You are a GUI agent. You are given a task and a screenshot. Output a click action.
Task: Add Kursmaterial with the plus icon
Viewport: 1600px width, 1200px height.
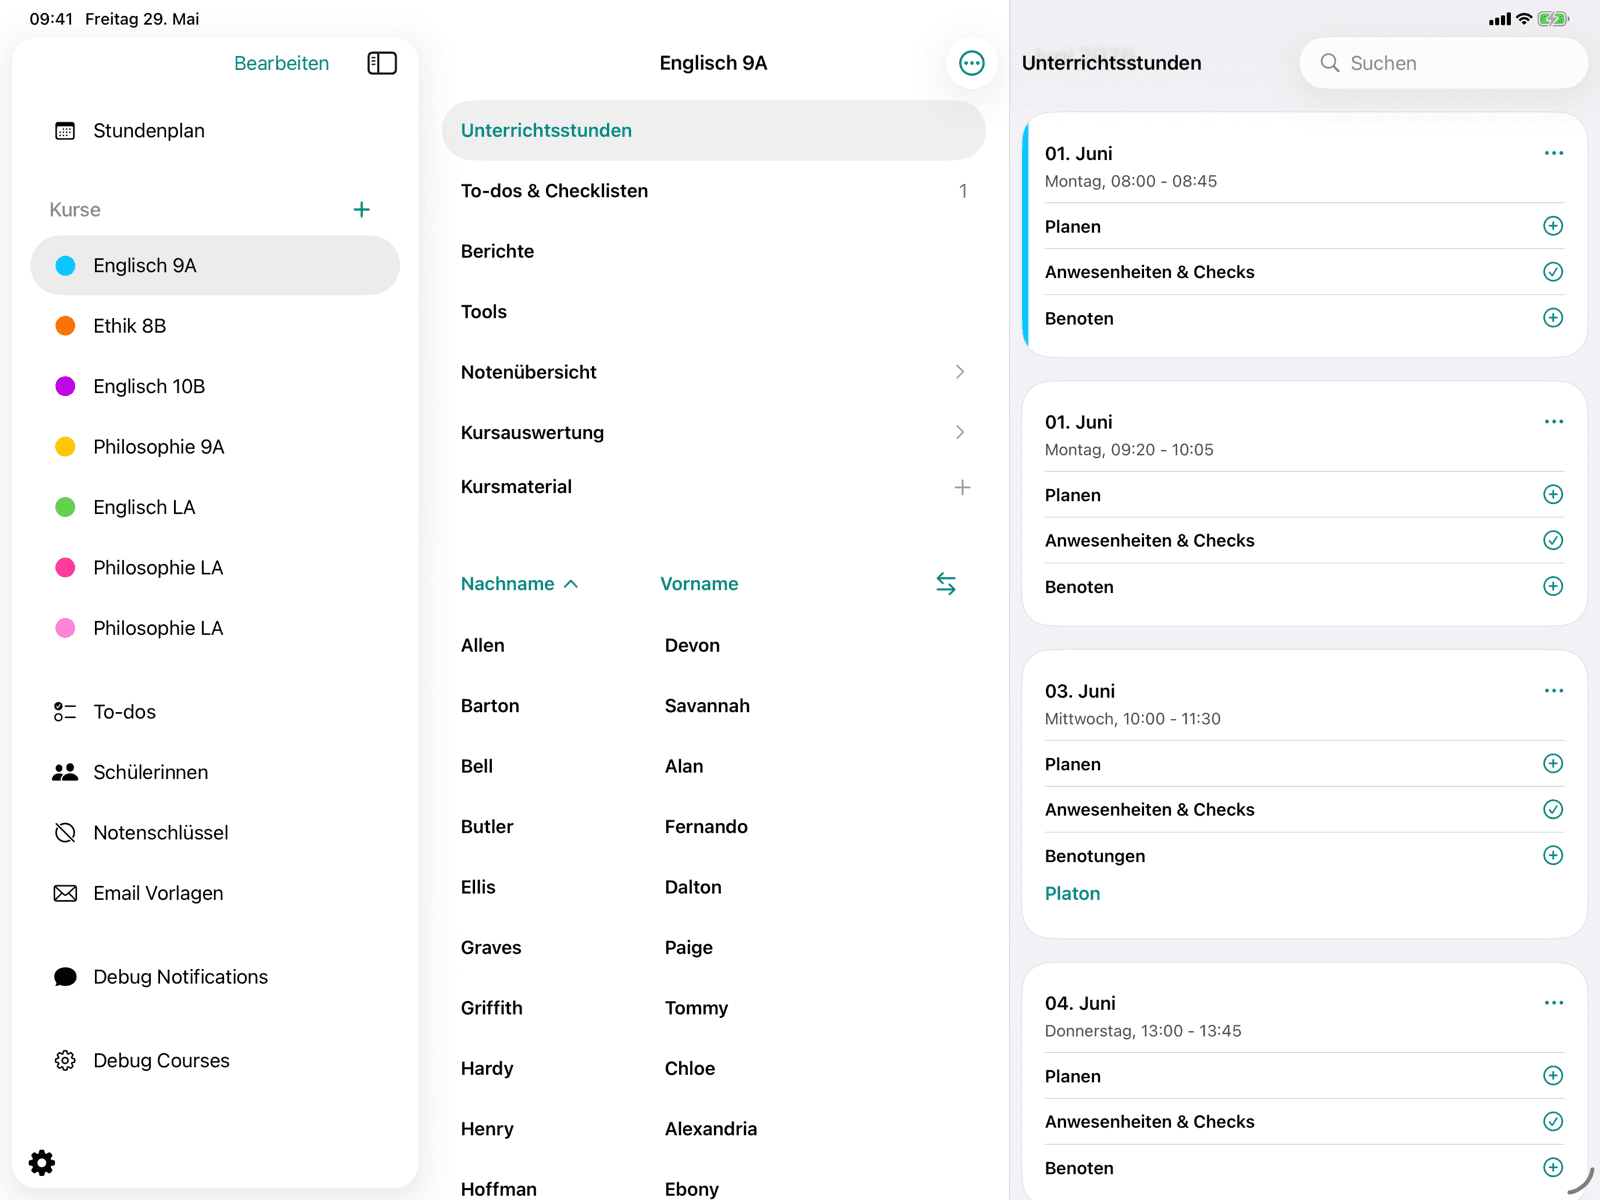pos(962,487)
